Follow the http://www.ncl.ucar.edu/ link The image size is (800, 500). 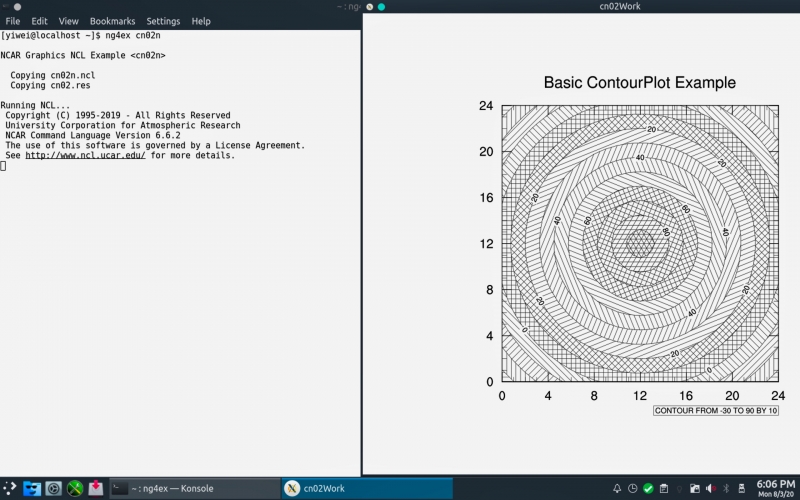coord(85,156)
